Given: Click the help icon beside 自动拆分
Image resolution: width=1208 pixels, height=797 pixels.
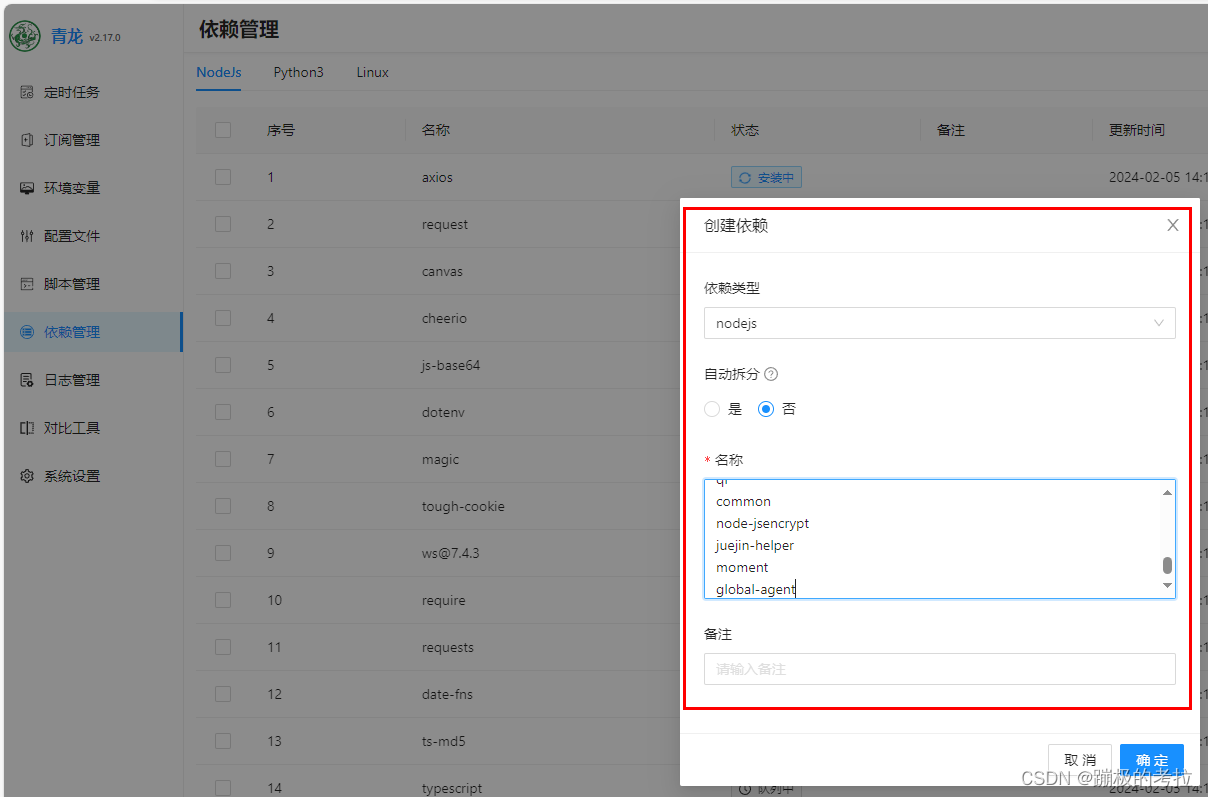Looking at the screenshot, I should [x=770, y=374].
